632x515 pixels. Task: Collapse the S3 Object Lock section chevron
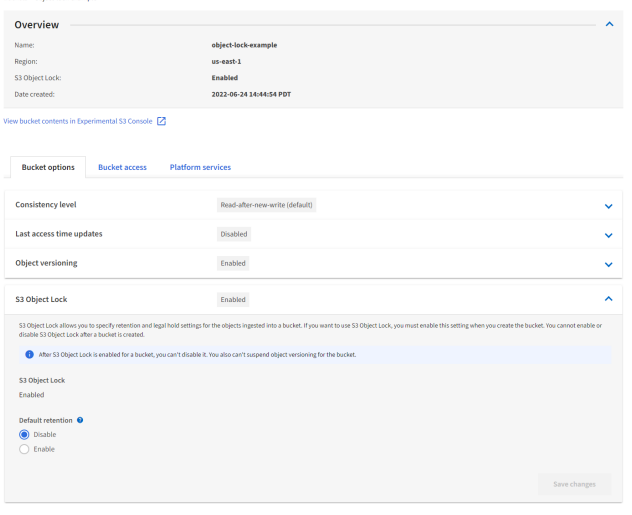click(x=607, y=298)
